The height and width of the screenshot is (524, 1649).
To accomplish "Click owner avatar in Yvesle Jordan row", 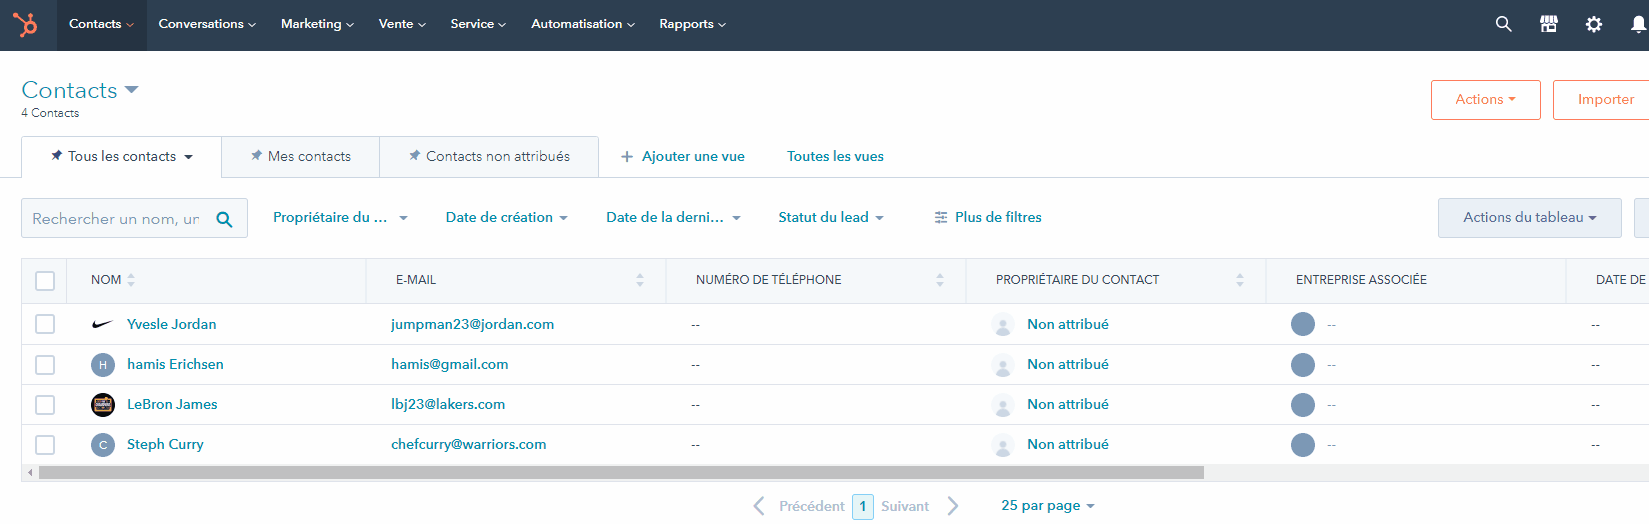I will click(x=1002, y=325).
